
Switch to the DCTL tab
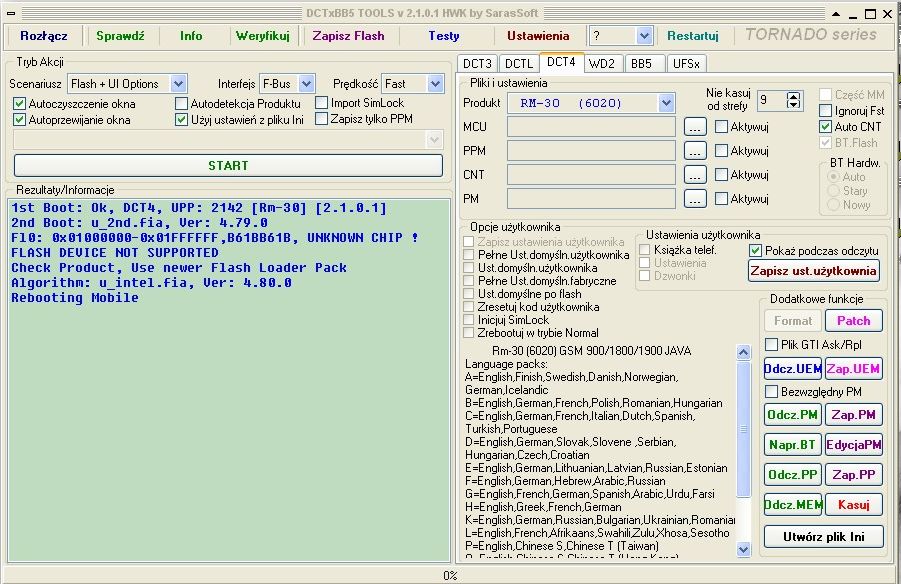pyautogui.click(x=519, y=64)
